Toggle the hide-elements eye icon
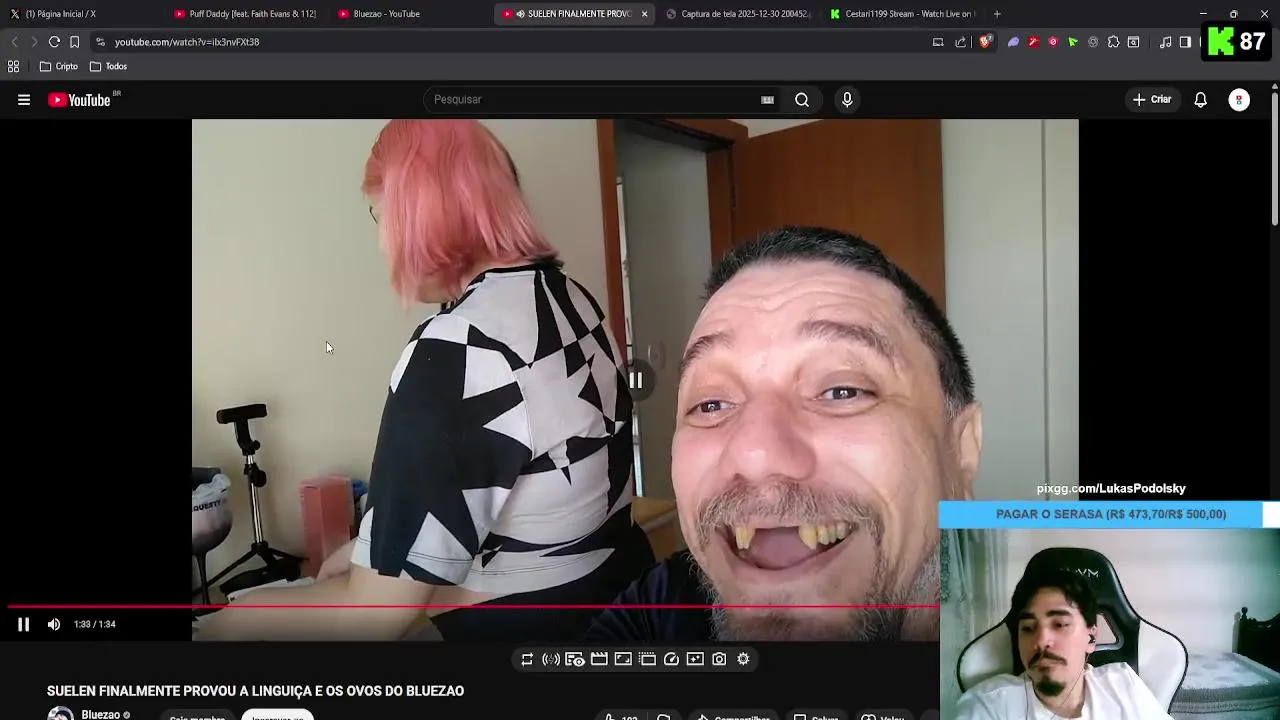Screen dimensions: 1280x720 click(x=575, y=659)
